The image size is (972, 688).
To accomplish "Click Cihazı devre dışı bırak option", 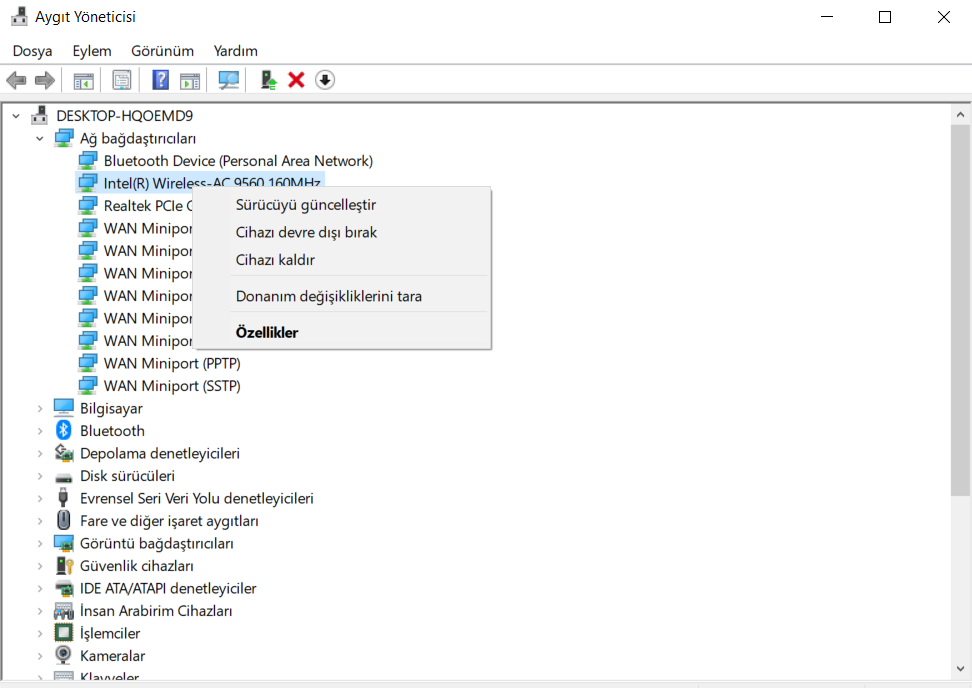I will (307, 231).
